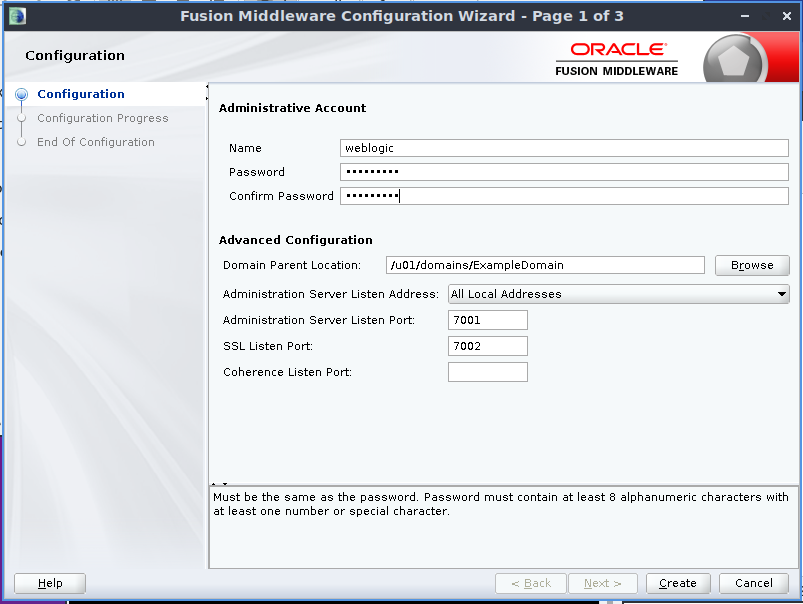The image size is (803, 604).
Task: Close the Configuration Wizard window
Action: [x=787, y=16]
